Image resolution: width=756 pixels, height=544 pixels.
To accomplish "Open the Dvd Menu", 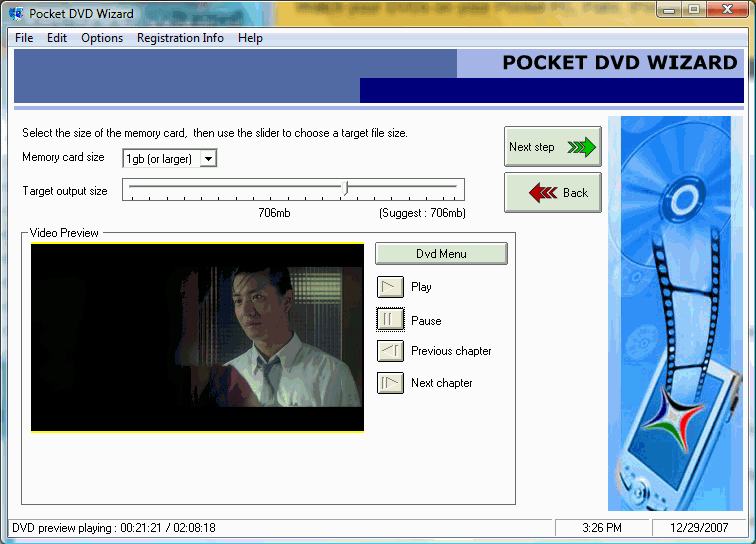I will click(x=441, y=254).
